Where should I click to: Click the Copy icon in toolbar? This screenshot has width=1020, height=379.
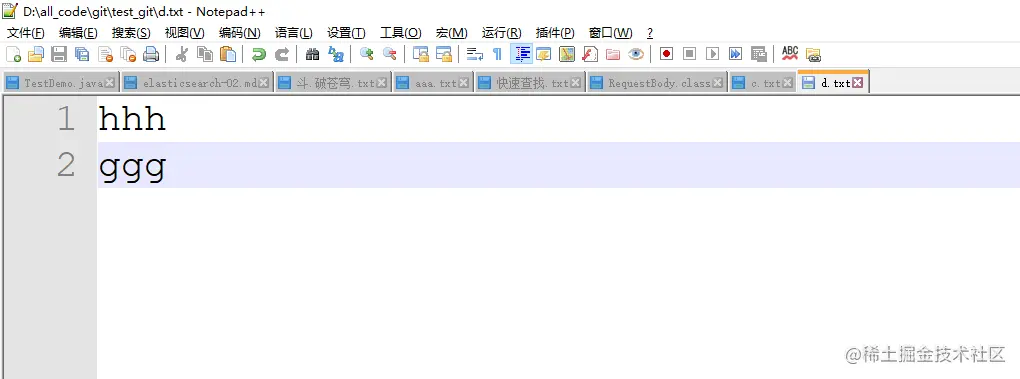(205, 54)
